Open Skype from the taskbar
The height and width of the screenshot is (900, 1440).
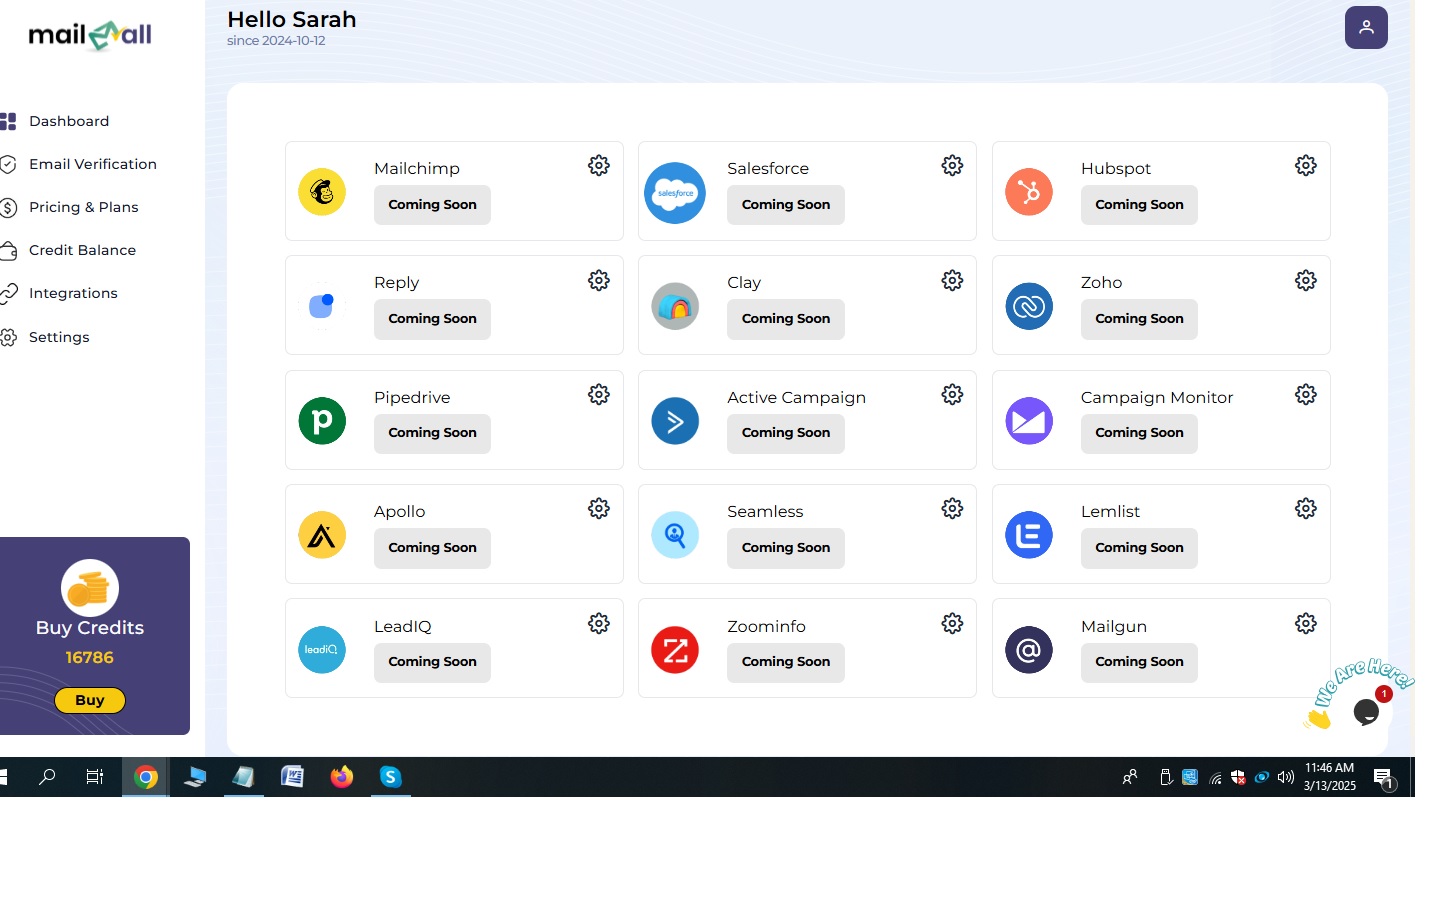391,777
